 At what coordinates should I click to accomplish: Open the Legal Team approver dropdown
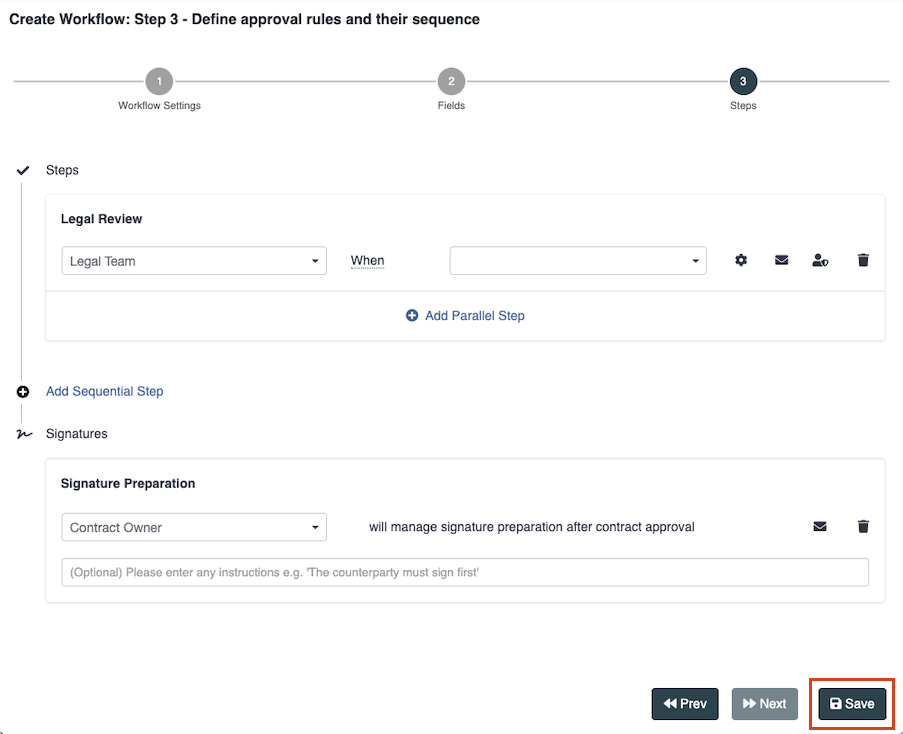[x=194, y=261]
